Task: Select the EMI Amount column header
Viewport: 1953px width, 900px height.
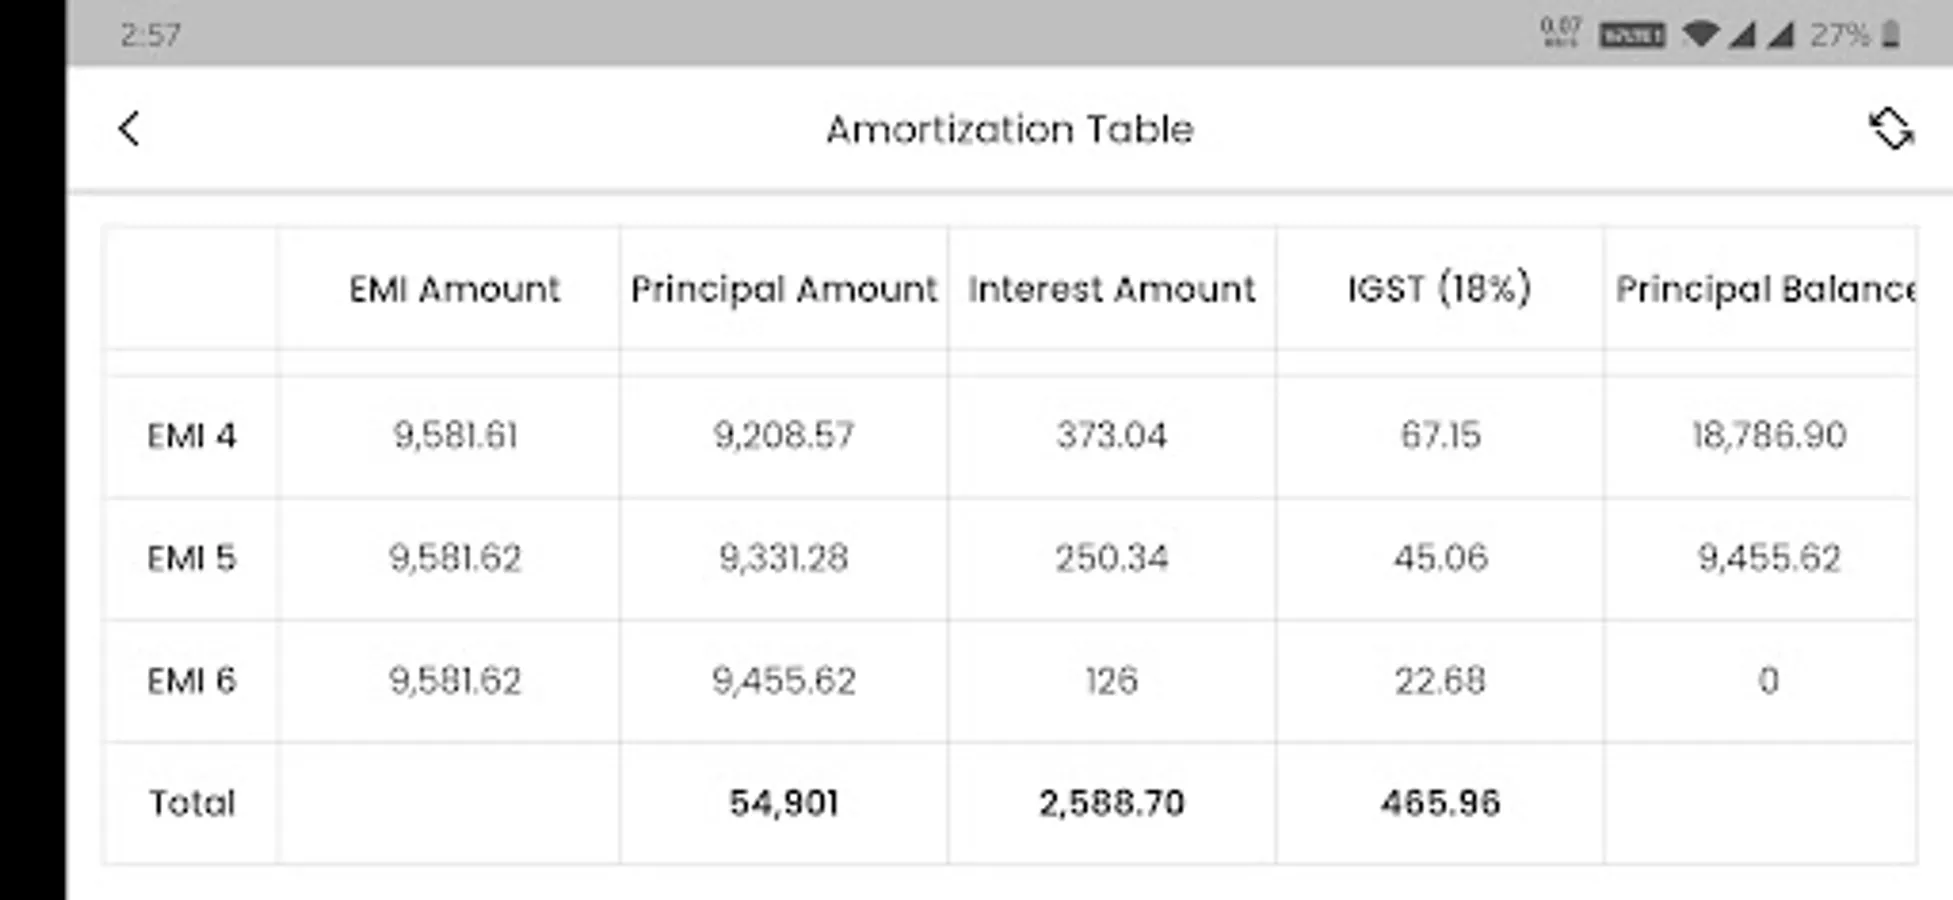Action: coord(454,289)
